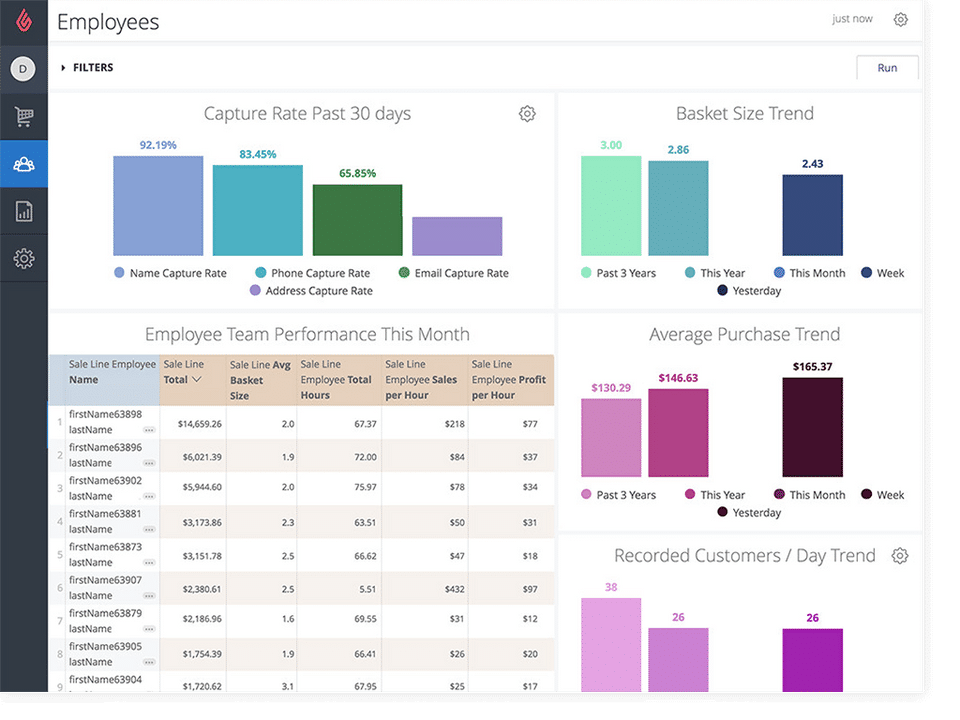Toggle Address Capture Rate legend item
This screenshot has width=960, height=720.
312,291
